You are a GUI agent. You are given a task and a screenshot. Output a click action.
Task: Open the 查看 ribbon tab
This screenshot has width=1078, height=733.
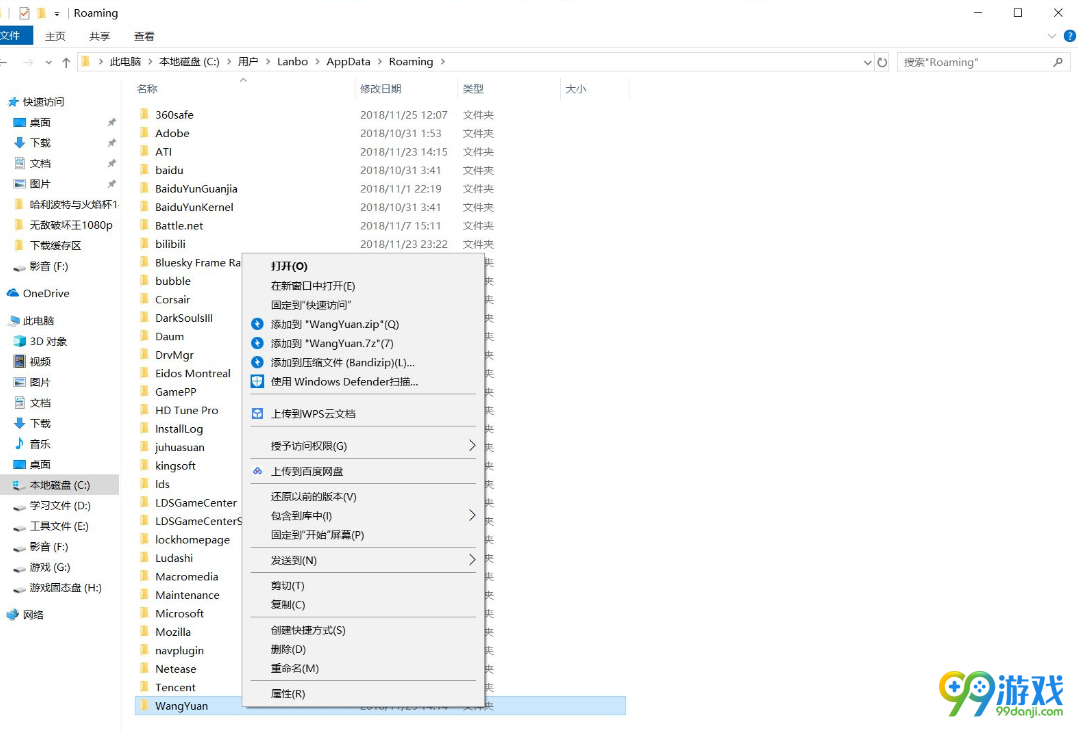[144, 36]
